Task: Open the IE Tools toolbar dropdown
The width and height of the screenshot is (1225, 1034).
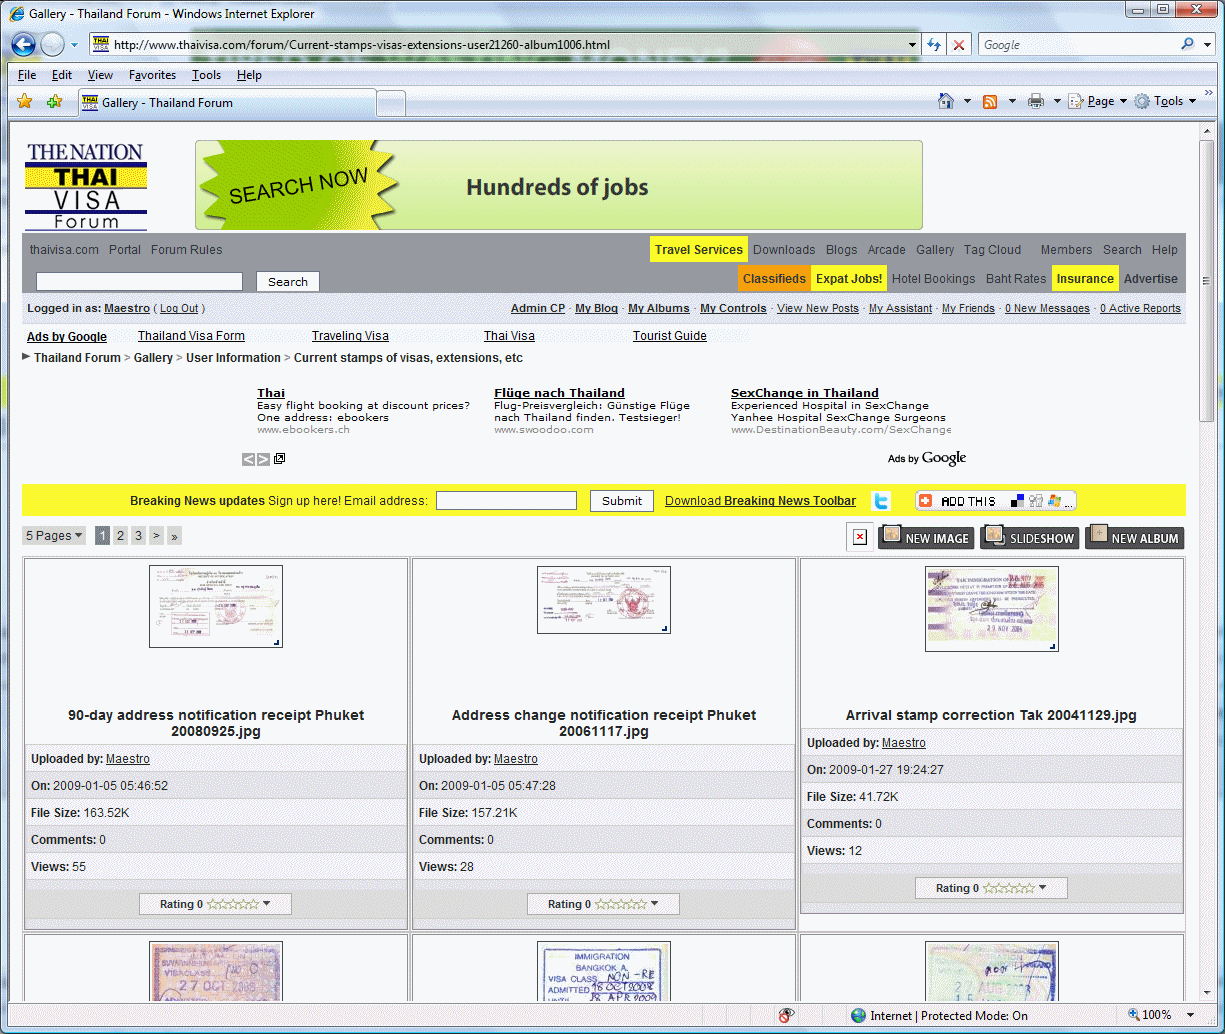Action: (x=1165, y=101)
